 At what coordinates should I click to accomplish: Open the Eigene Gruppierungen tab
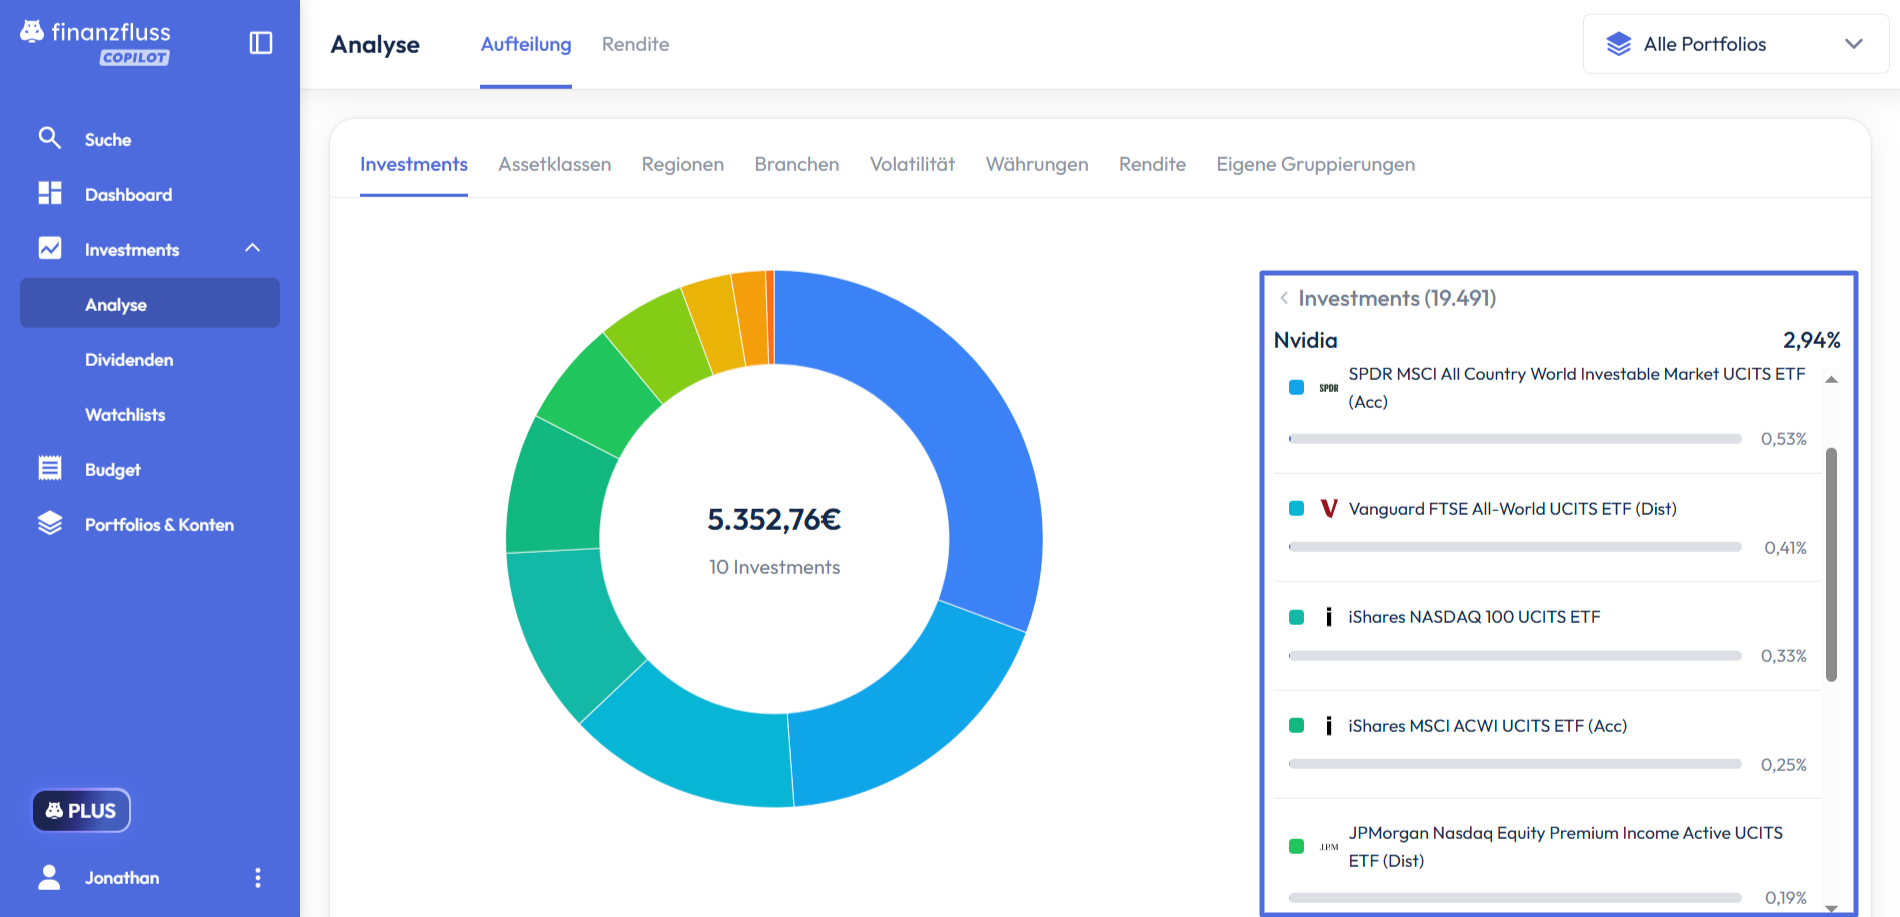pos(1315,164)
